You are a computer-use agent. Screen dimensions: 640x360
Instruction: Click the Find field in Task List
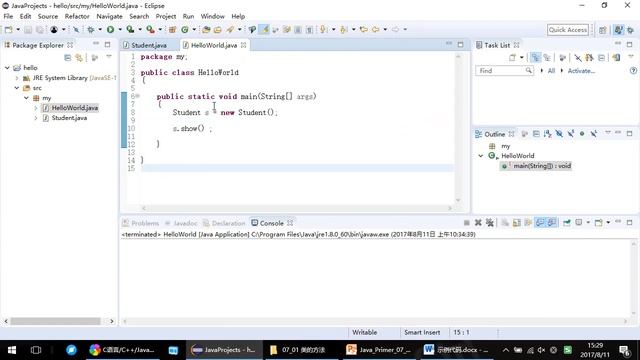(504, 71)
